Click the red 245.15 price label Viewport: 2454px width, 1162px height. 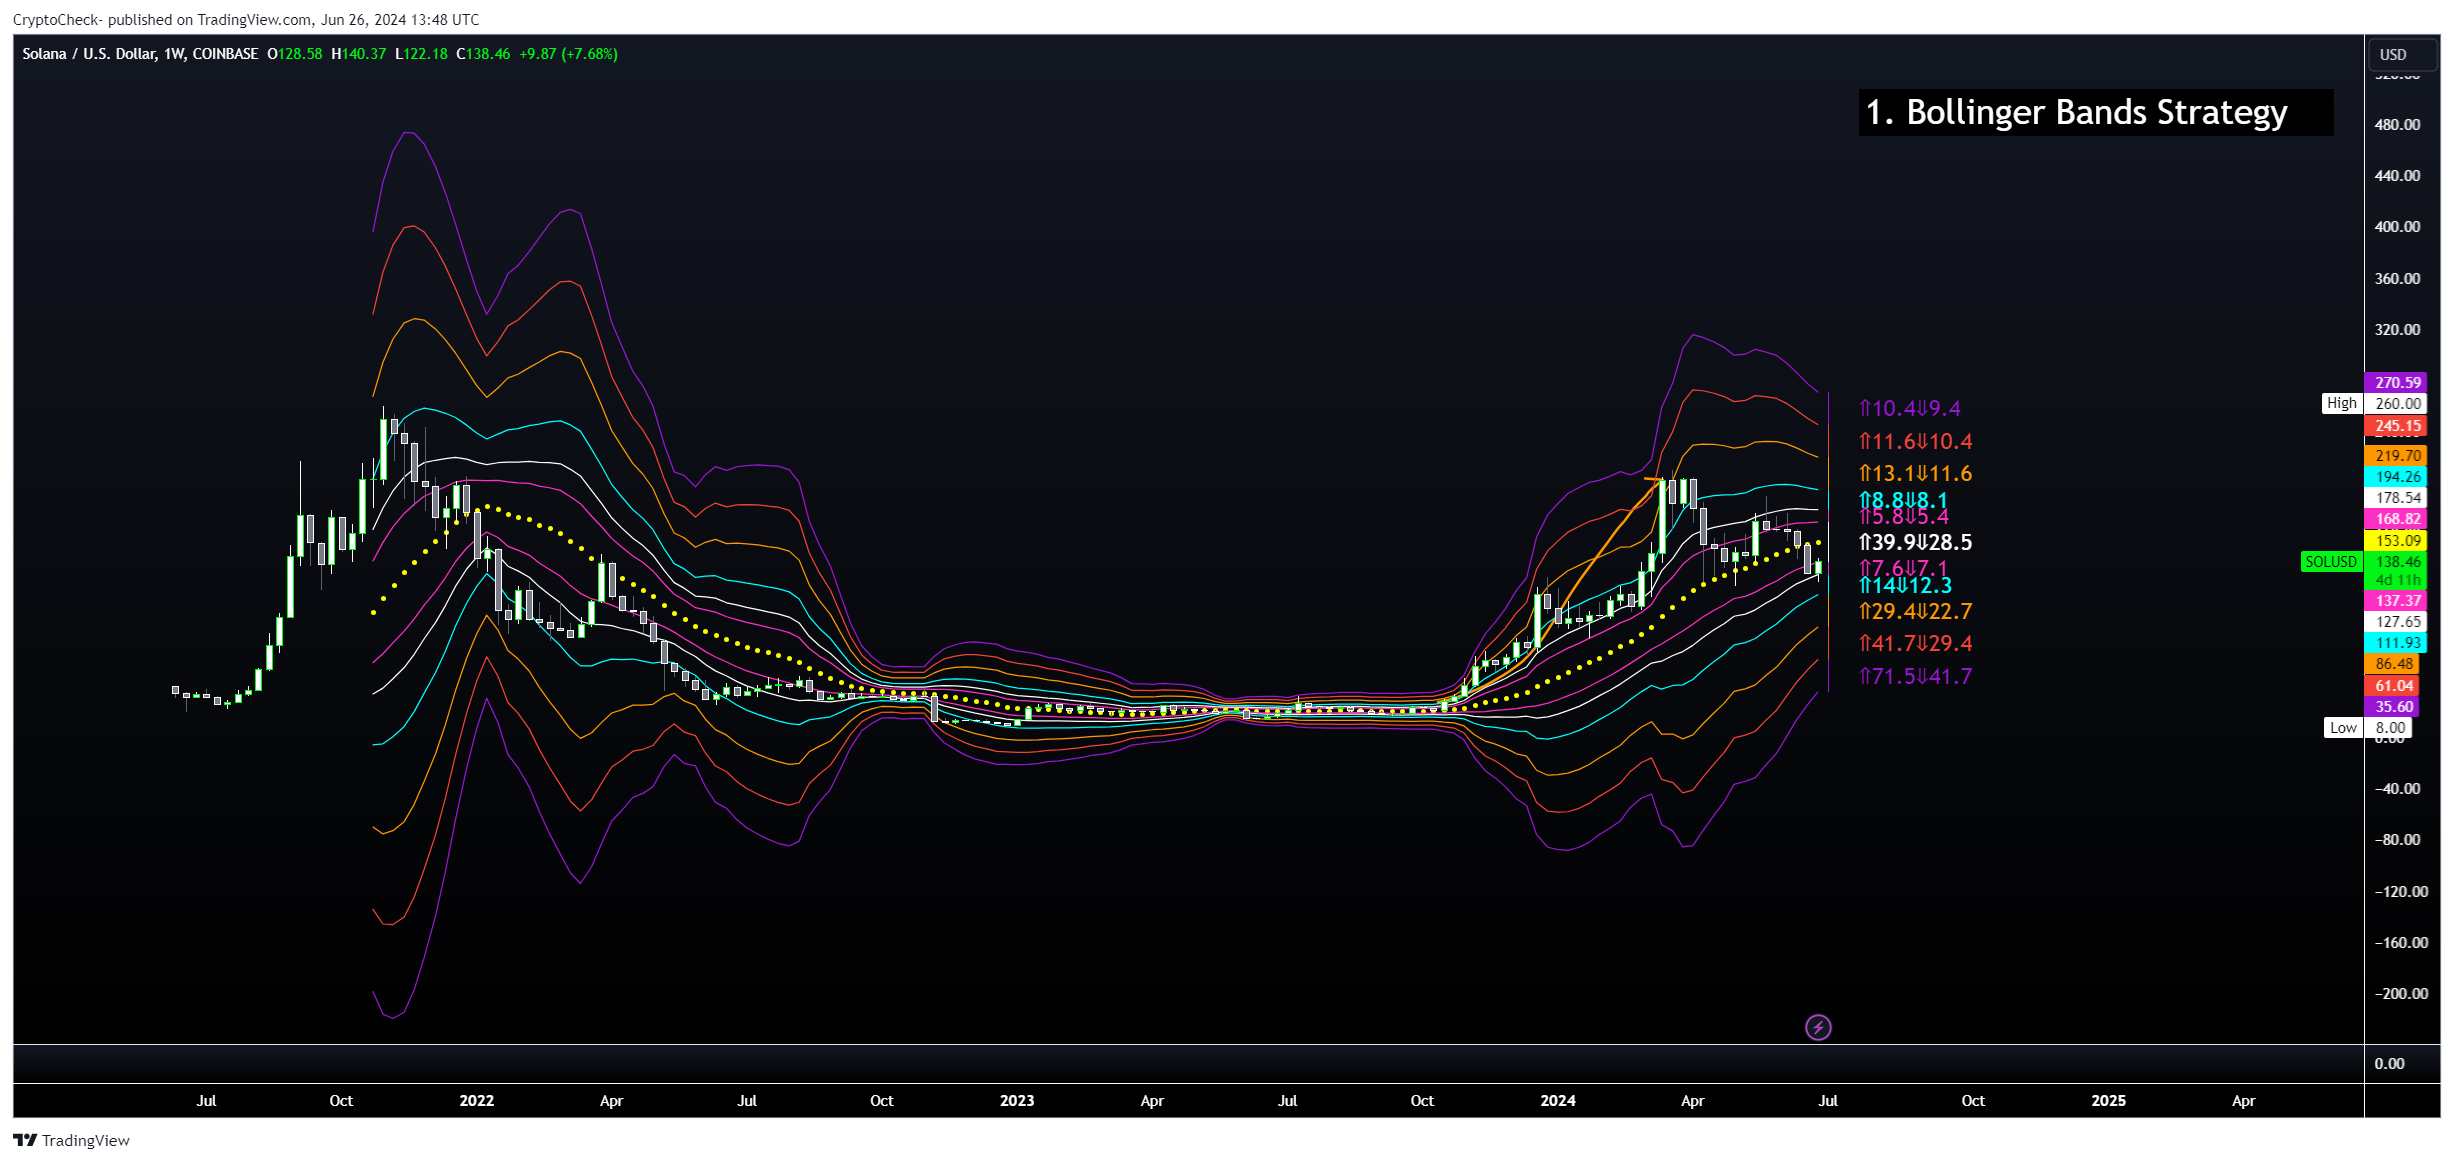[2397, 426]
